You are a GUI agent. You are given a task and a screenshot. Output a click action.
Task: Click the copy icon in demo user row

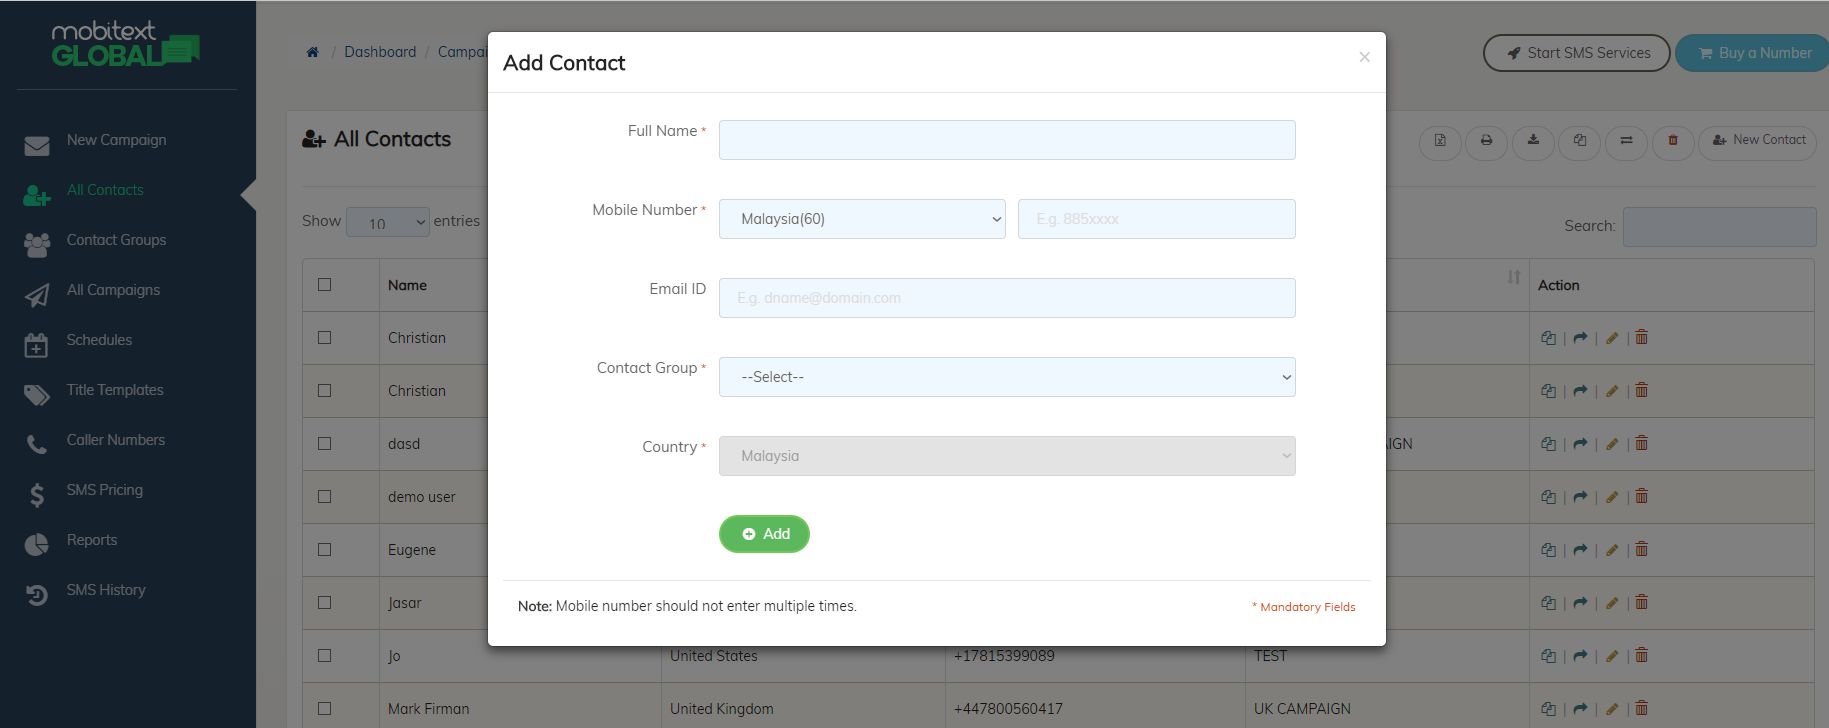click(x=1548, y=497)
